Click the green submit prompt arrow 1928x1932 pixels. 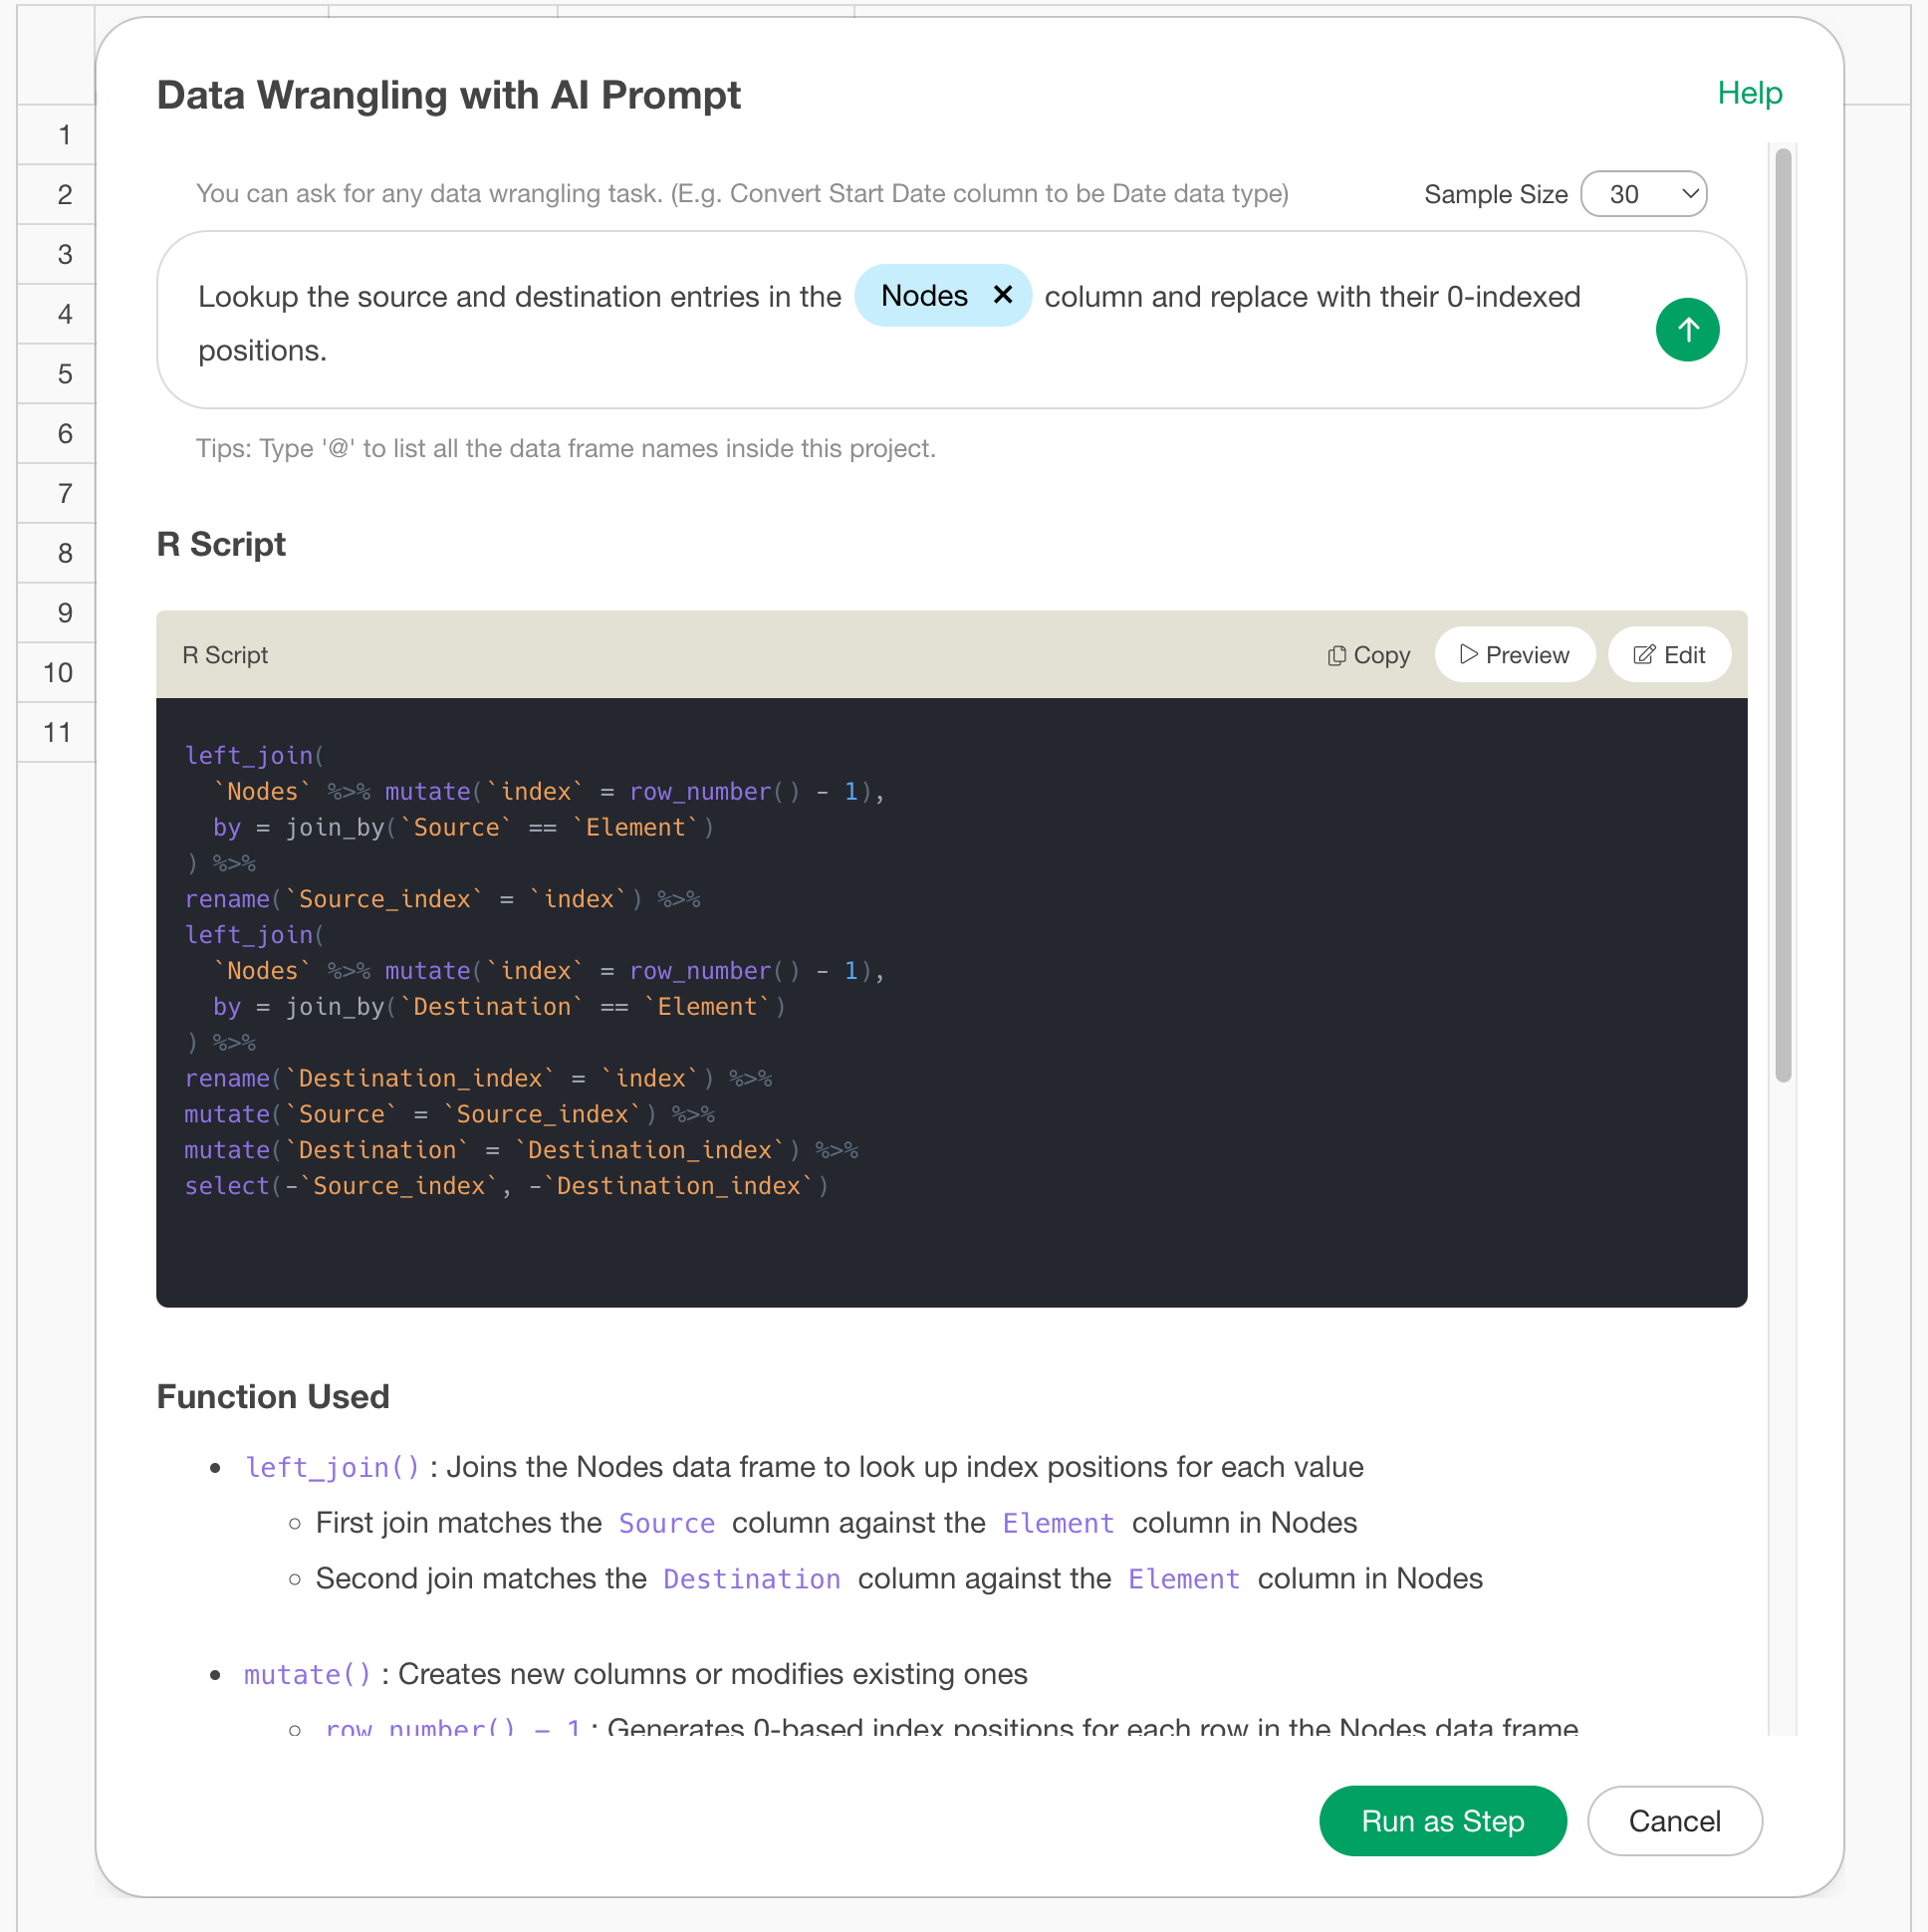coord(1686,329)
